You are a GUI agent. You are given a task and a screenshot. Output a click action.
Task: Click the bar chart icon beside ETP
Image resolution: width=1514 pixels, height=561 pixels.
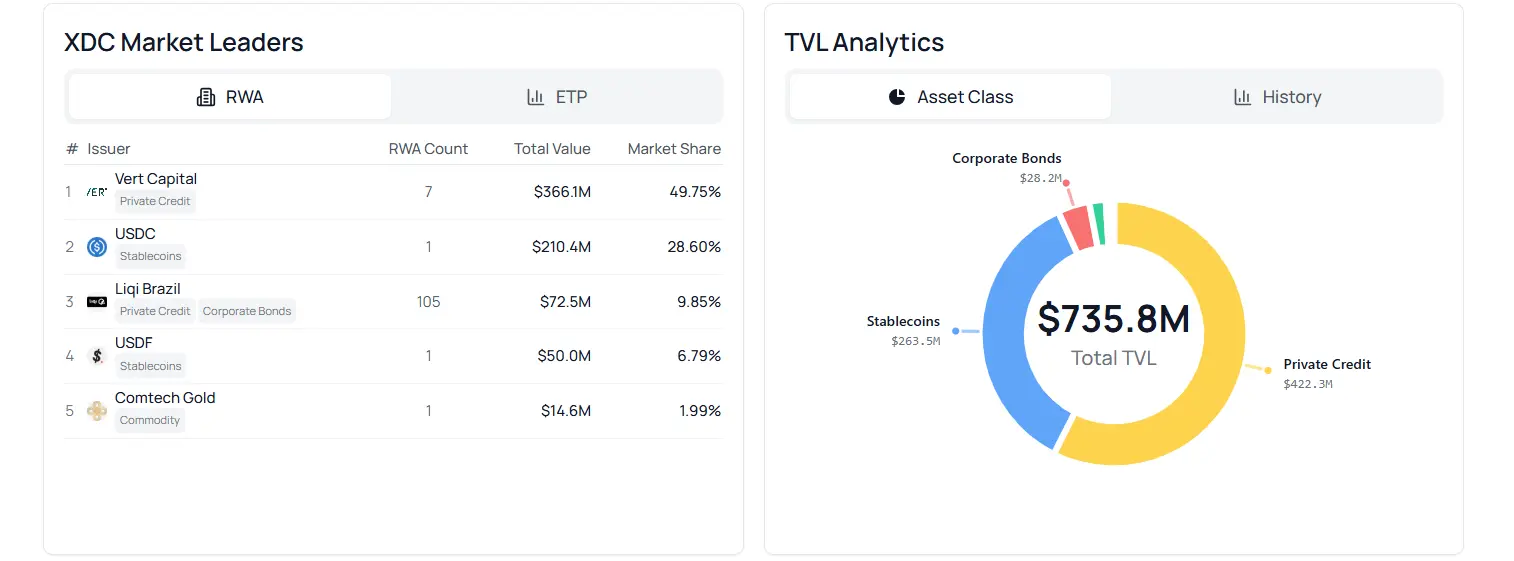[x=536, y=97]
